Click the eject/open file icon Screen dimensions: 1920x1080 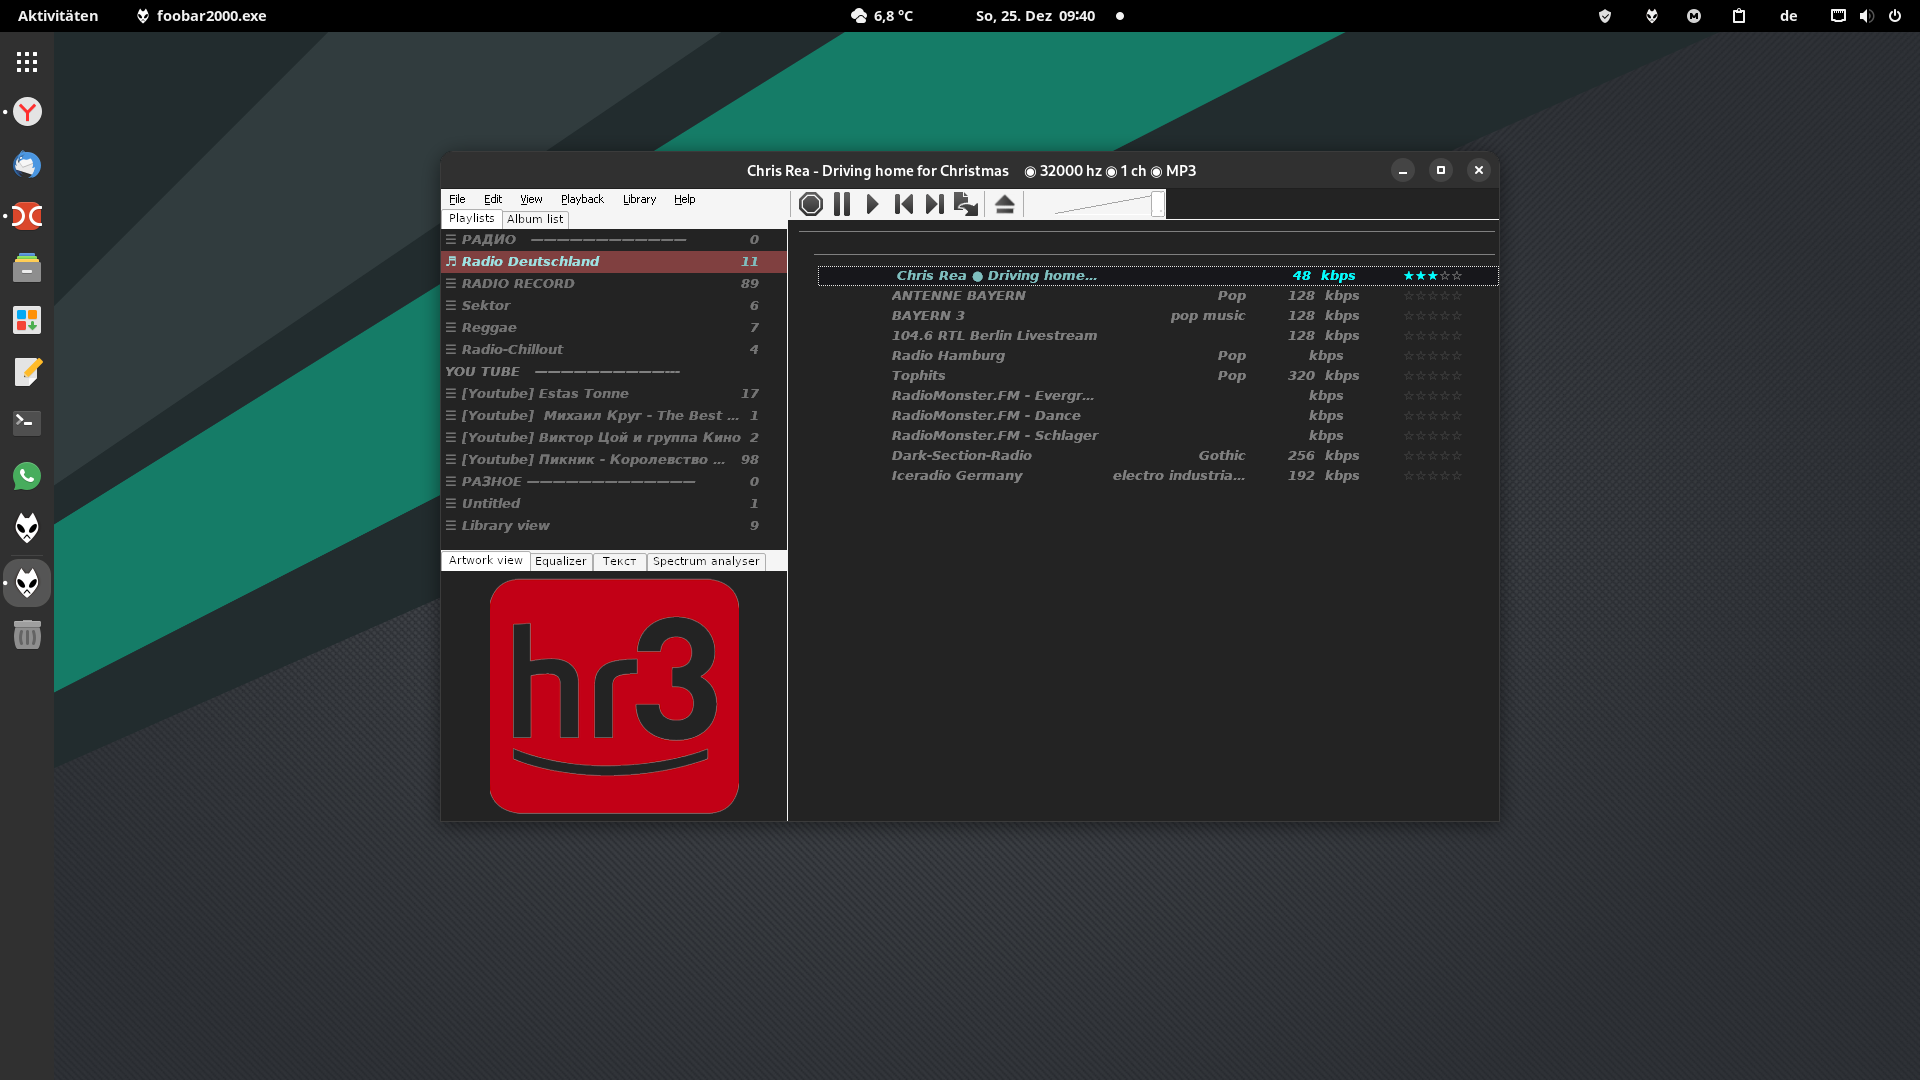(x=1005, y=204)
